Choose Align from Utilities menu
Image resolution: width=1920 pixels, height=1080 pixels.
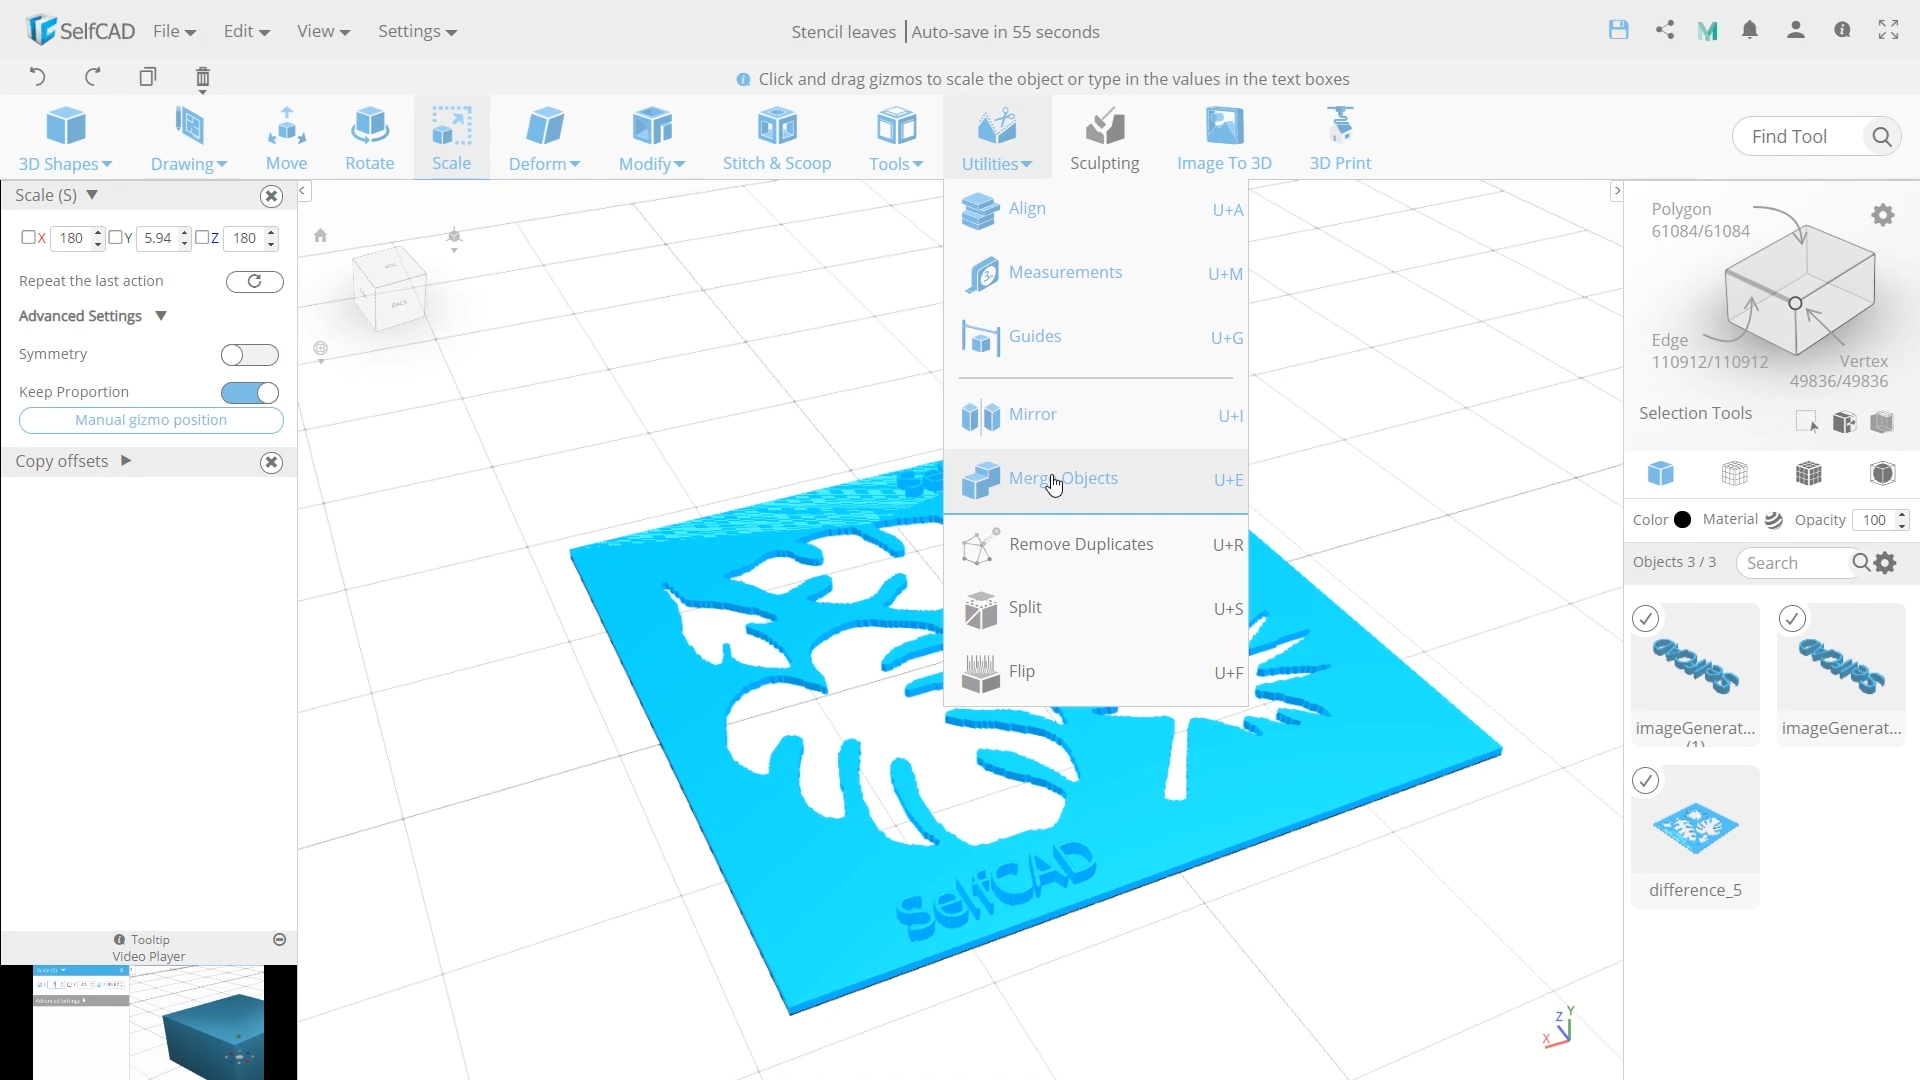tap(1096, 209)
